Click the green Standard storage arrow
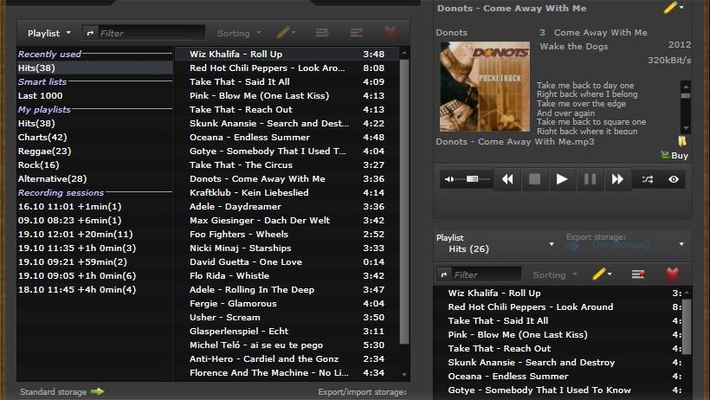 [97, 391]
